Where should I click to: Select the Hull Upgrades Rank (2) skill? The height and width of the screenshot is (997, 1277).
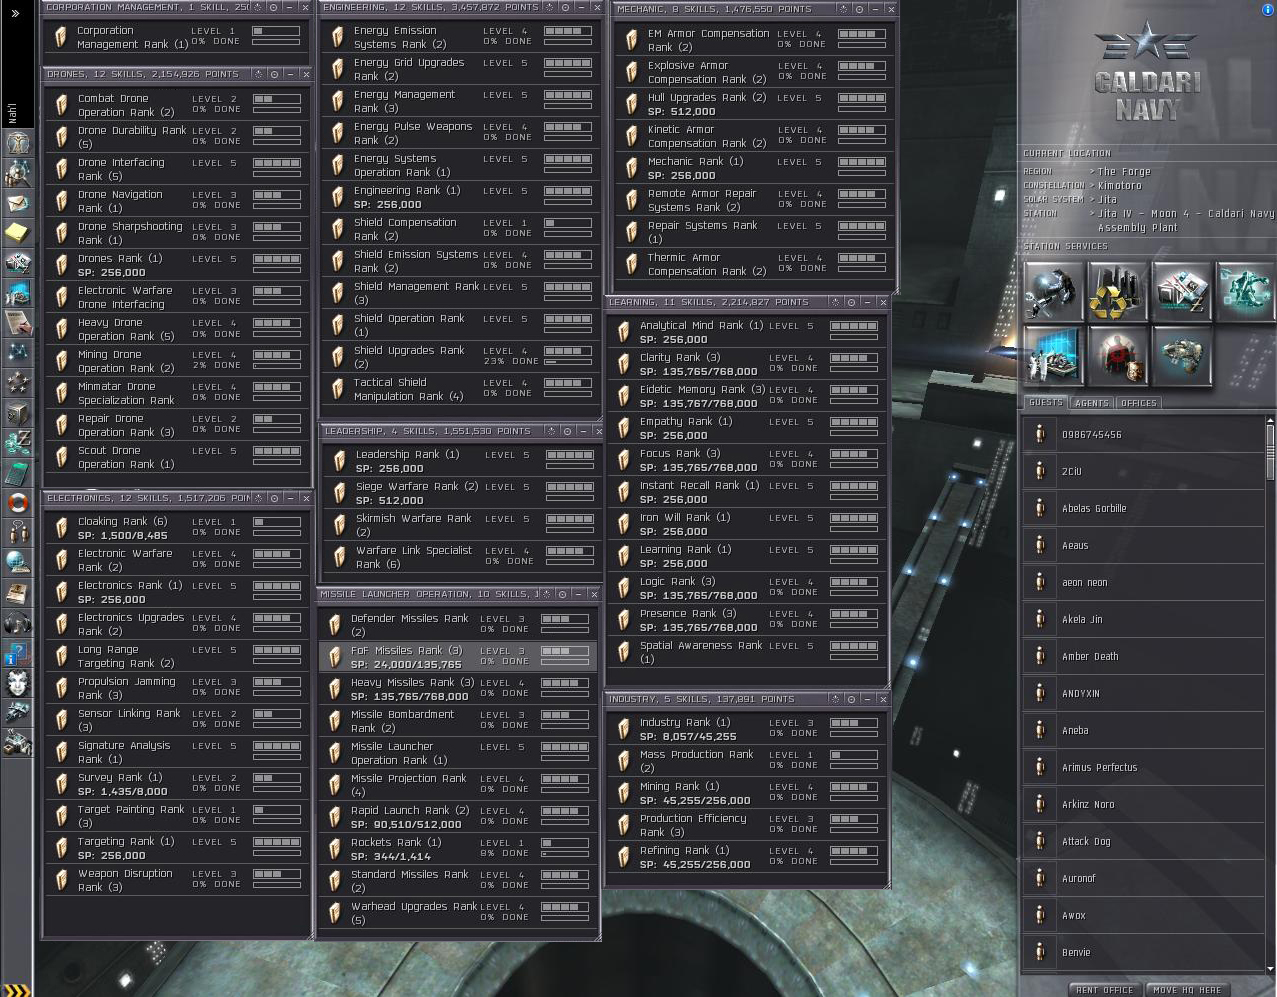(x=755, y=104)
